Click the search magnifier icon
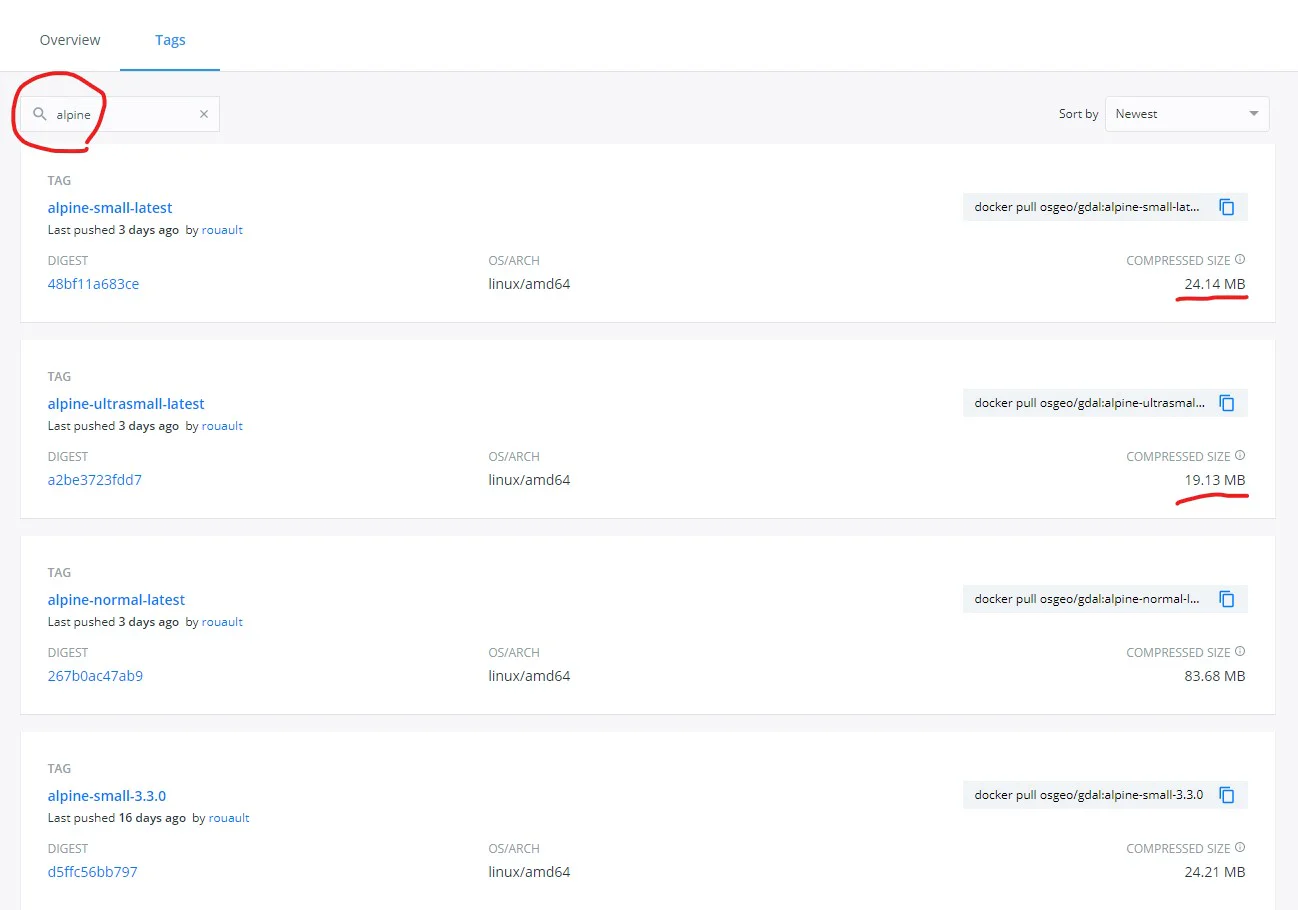 (39, 114)
